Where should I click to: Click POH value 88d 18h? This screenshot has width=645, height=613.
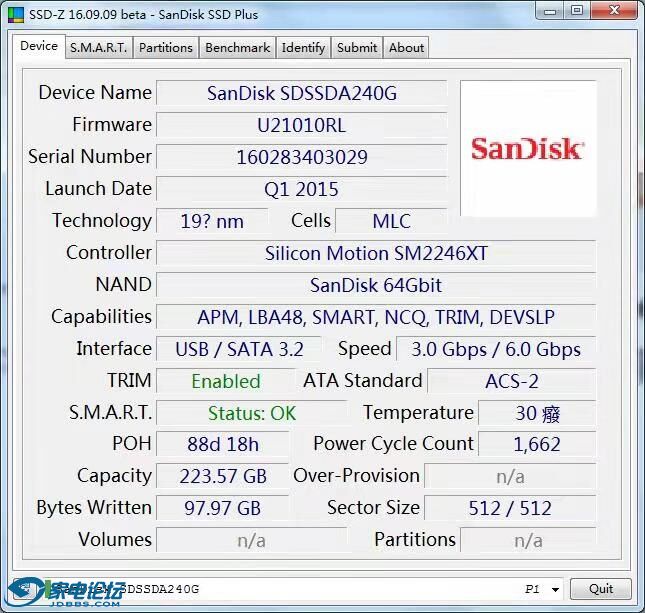tap(223, 444)
